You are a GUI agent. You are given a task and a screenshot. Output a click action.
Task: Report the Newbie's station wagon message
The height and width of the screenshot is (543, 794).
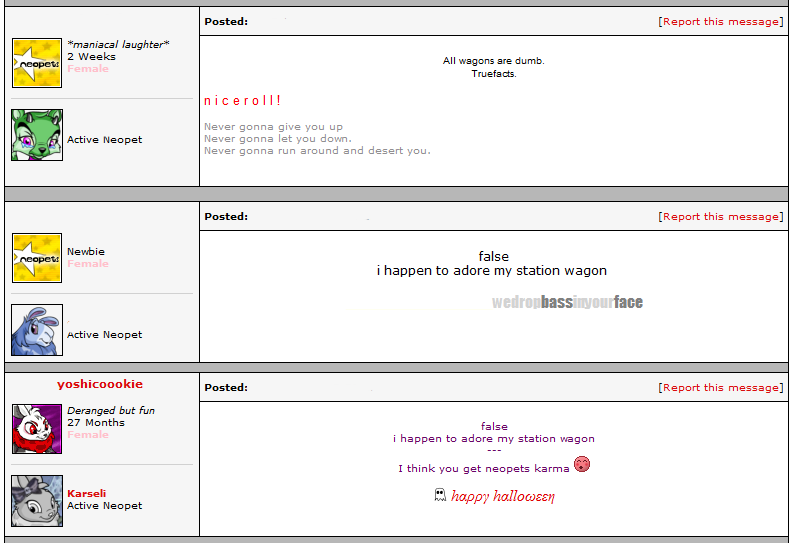[x=721, y=217]
